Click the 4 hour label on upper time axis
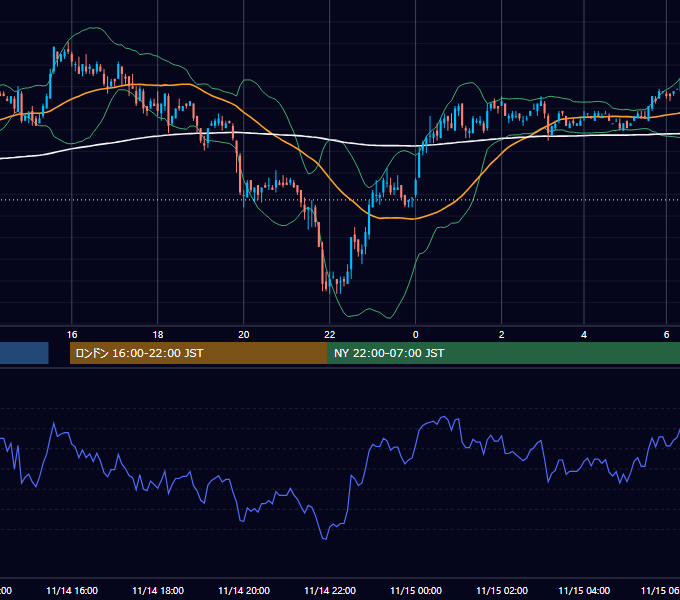This screenshot has height=600, width=680. pyautogui.click(x=584, y=335)
